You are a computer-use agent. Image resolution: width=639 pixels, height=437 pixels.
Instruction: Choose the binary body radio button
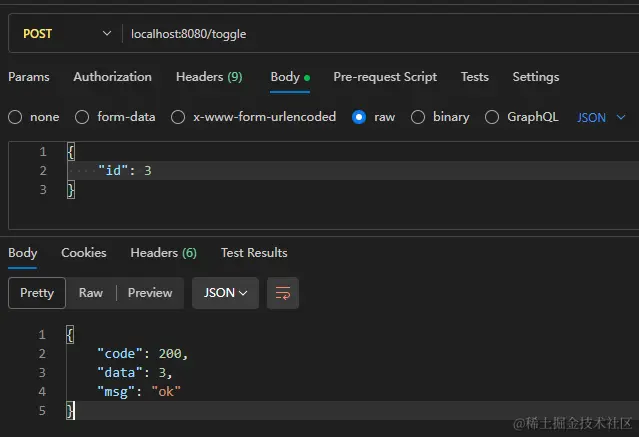[x=418, y=117]
